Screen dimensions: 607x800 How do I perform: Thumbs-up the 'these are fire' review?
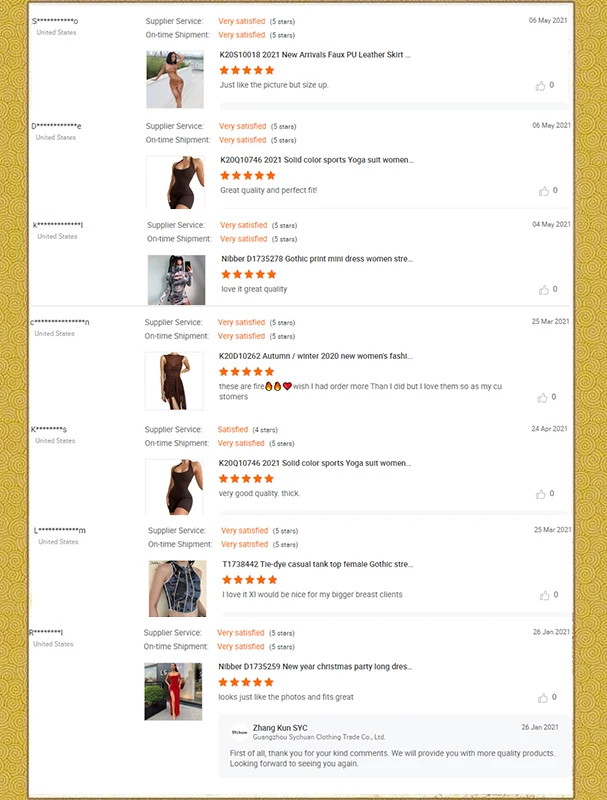(542, 397)
